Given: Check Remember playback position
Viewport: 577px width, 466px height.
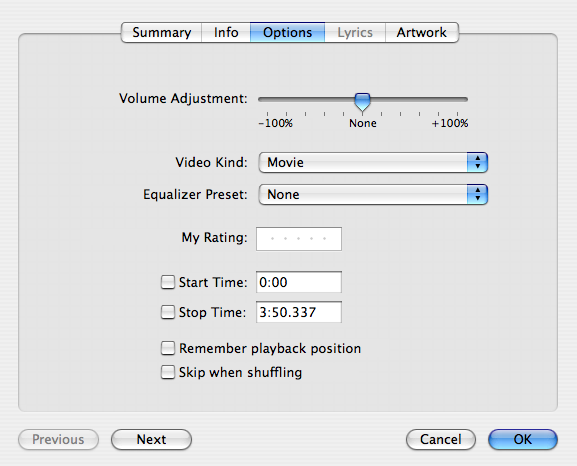Looking at the screenshot, I should [x=168, y=348].
